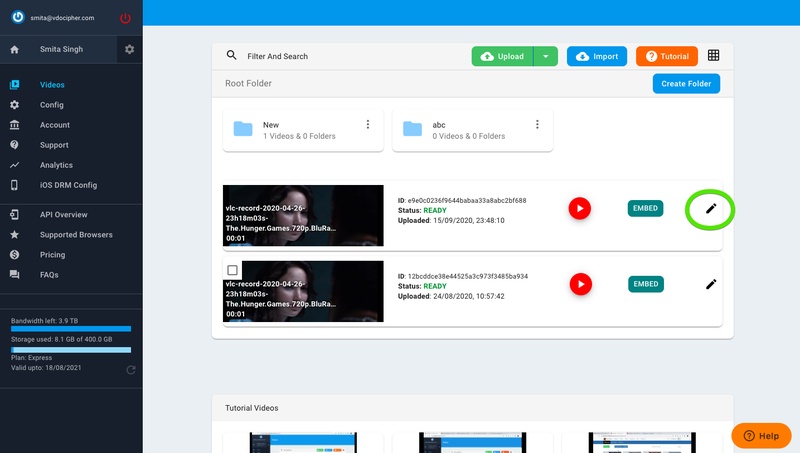800x453 pixels.
Task: Click the Supported Browsers star icon
Action: (x=14, y=235)
